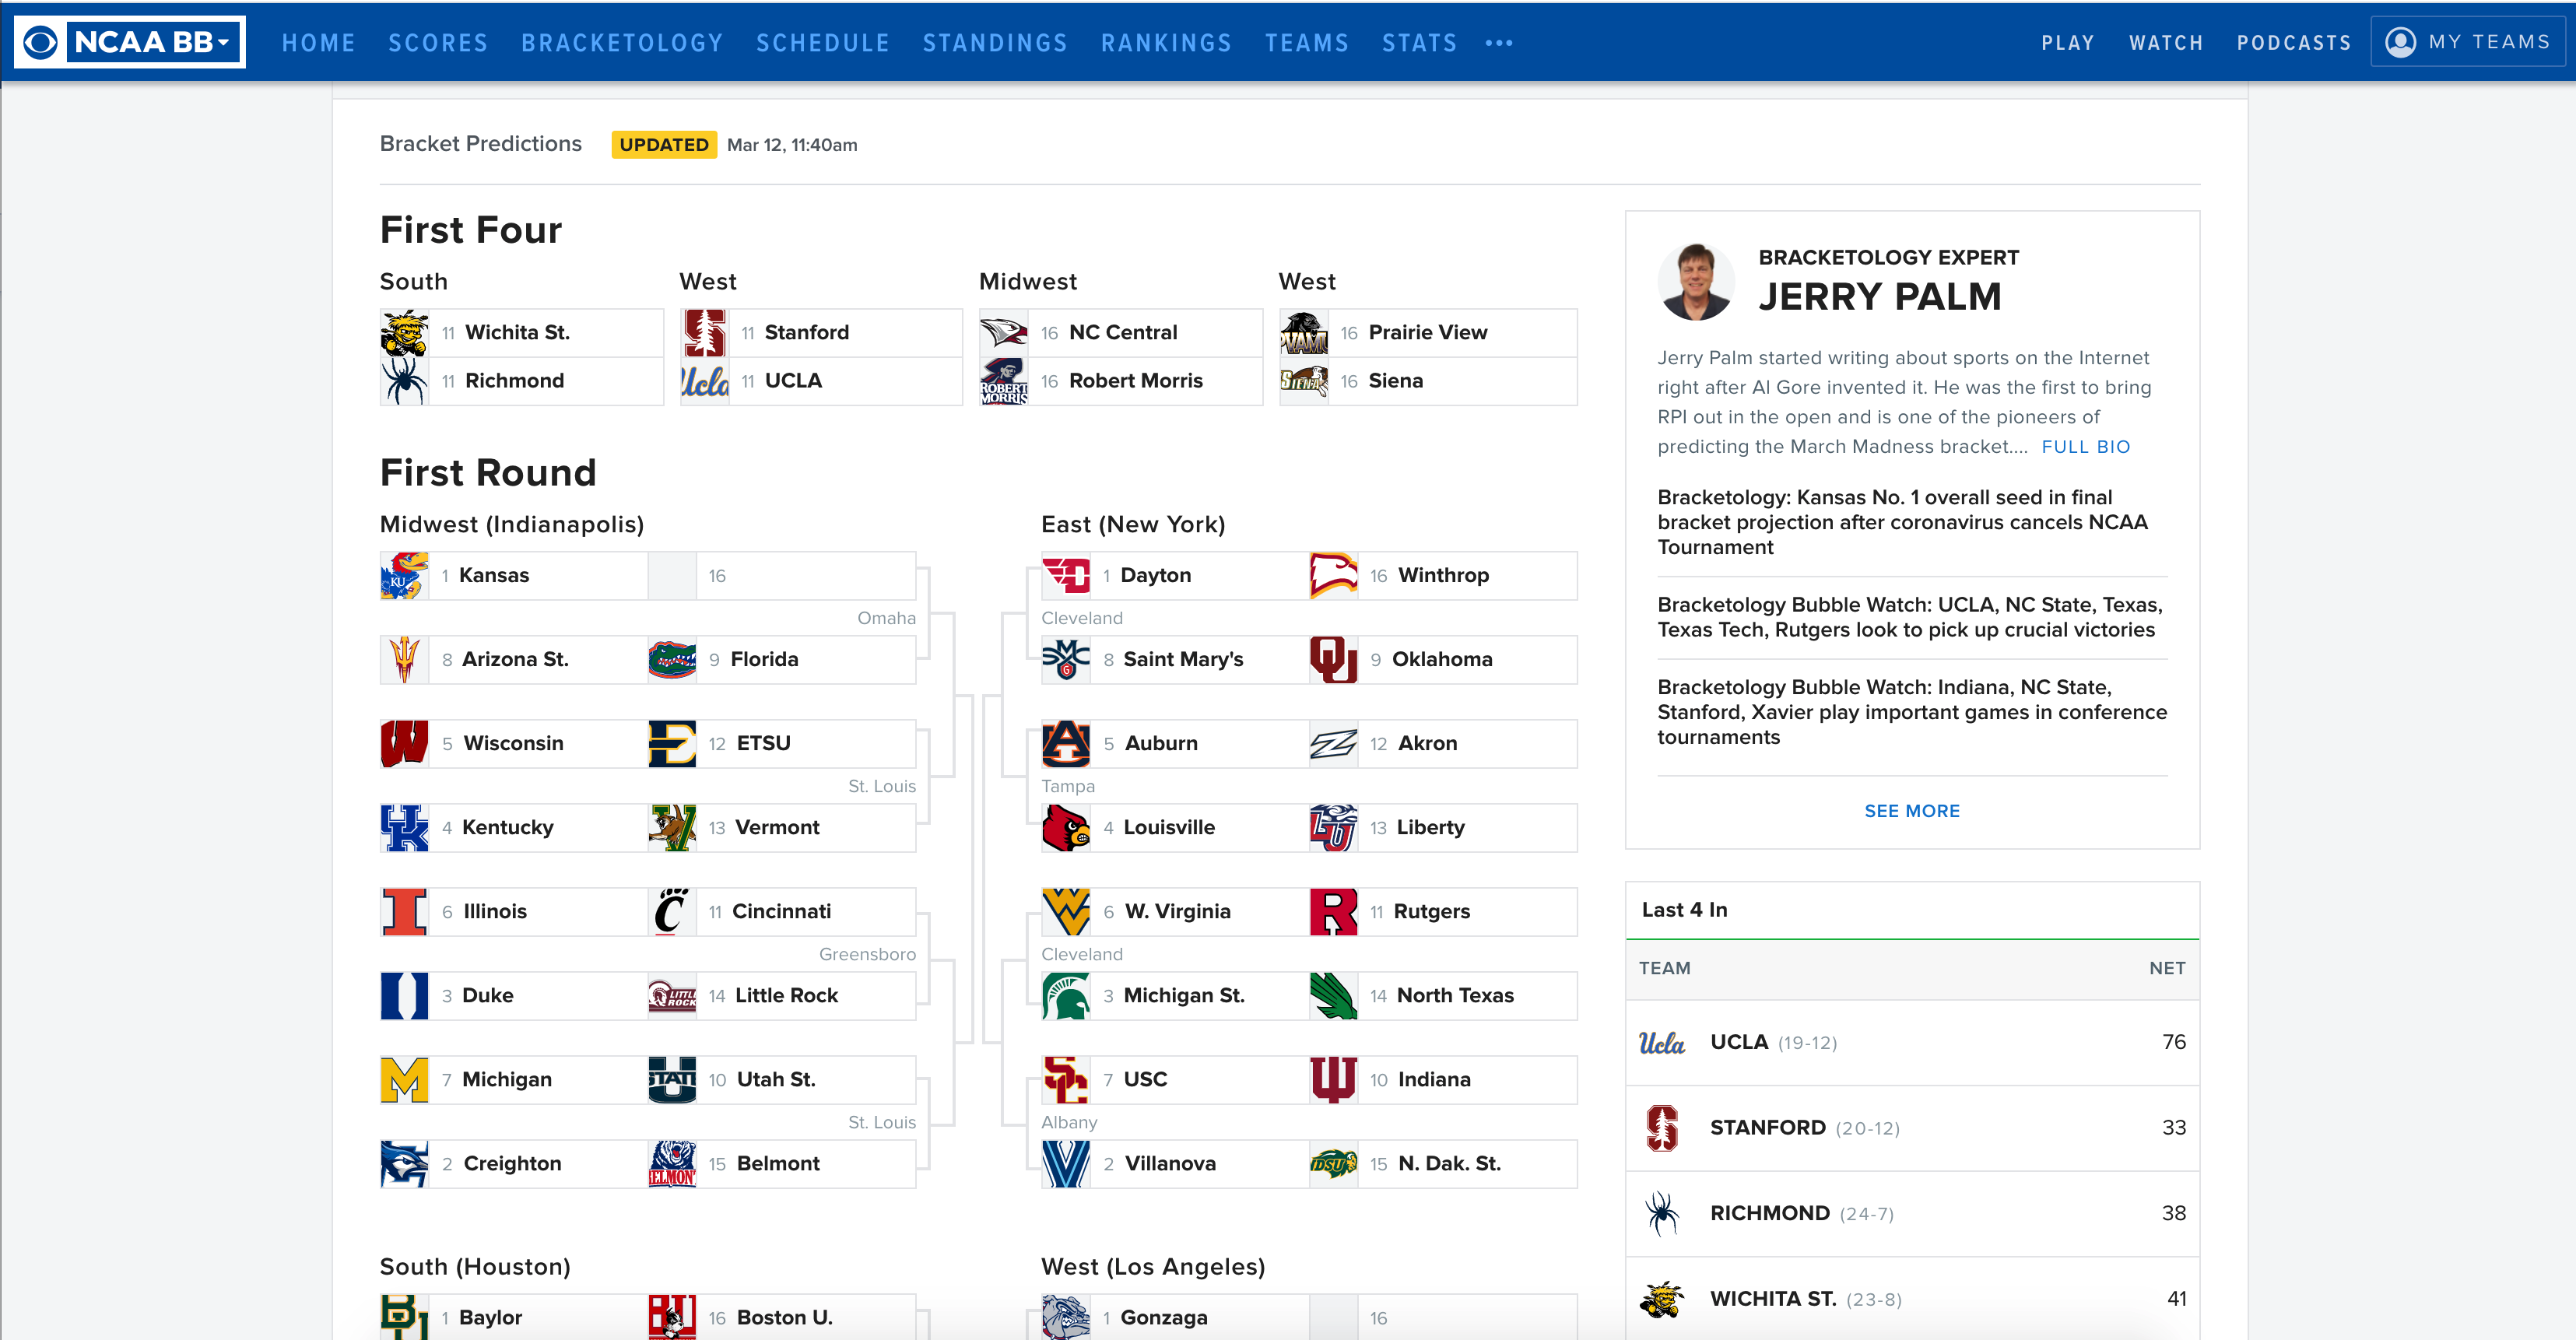Click the Wisconsin W logo
This screenshot has width=2576, height=1340.
pos(404,744)
